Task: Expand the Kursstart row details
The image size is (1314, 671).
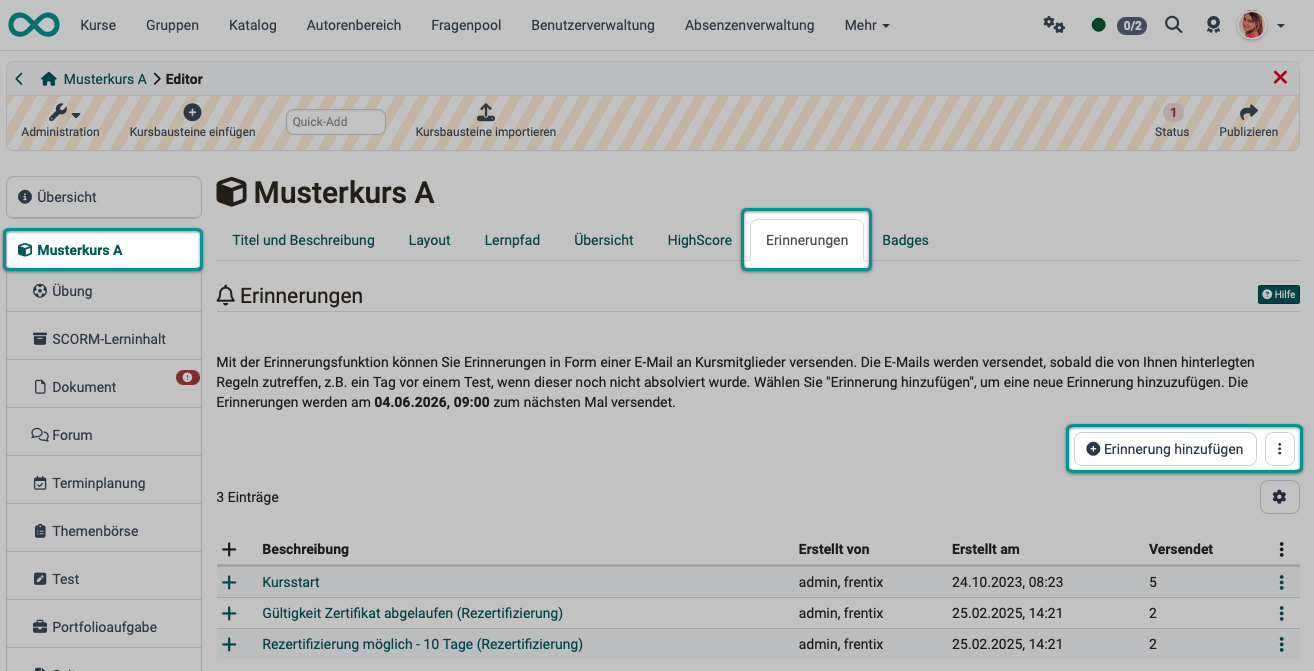Action: (x=229, y=582)
